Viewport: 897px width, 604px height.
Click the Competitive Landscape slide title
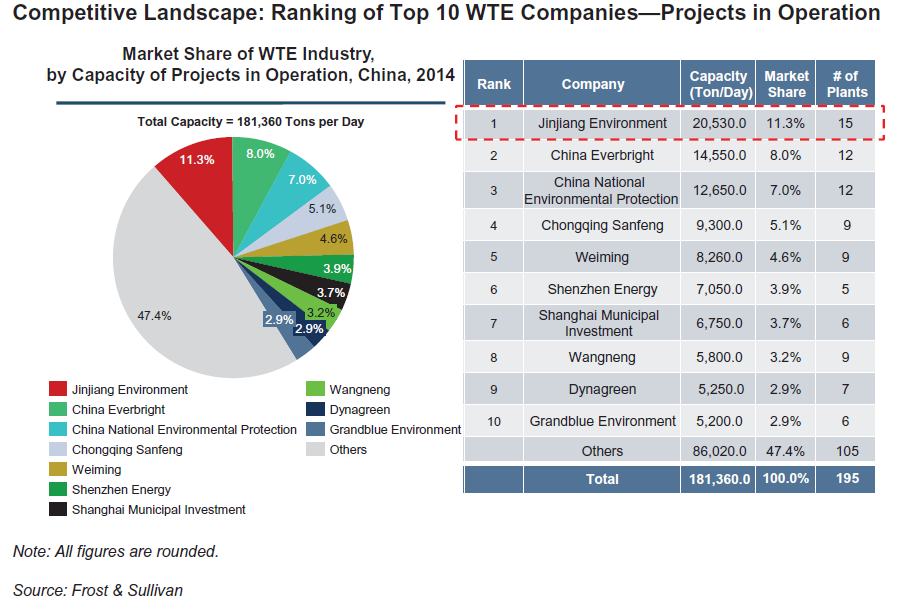[x=446, y=13]
